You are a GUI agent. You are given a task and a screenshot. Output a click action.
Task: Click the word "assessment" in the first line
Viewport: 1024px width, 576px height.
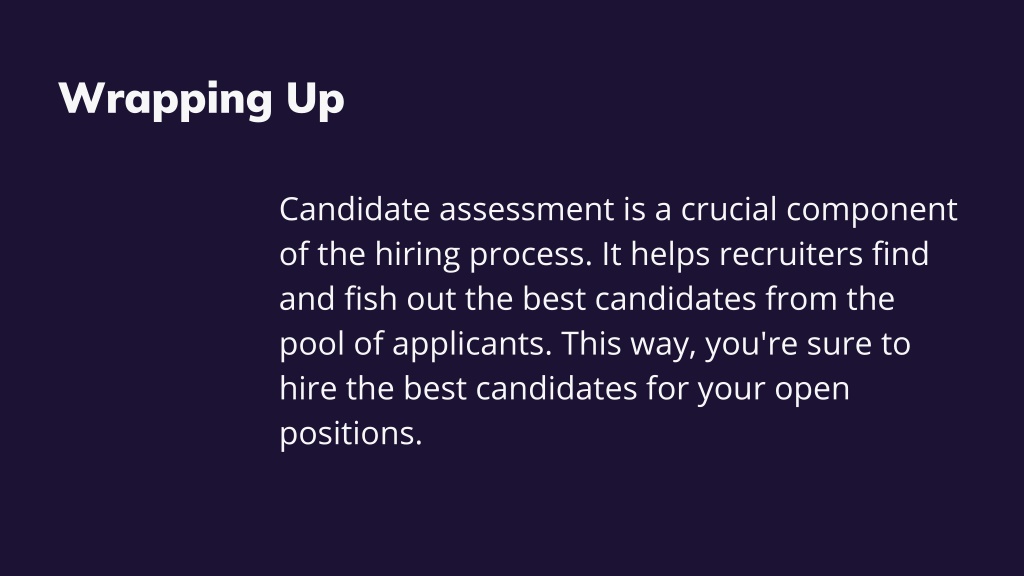526,210
